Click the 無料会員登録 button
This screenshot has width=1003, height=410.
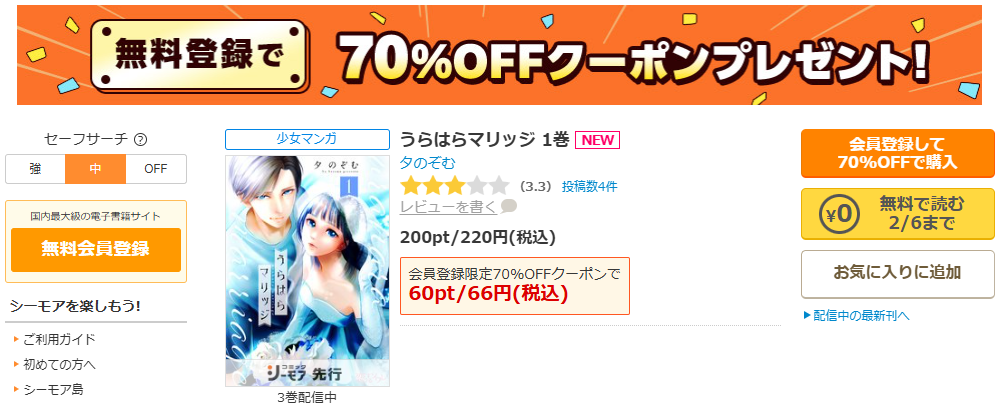[x=96, y=249]
